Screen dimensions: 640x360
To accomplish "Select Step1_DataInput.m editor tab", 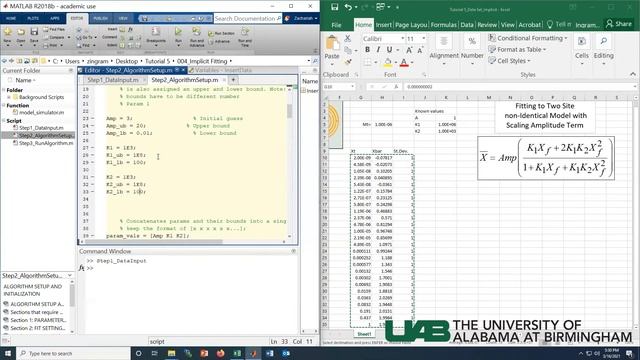I will pos(113,80).
